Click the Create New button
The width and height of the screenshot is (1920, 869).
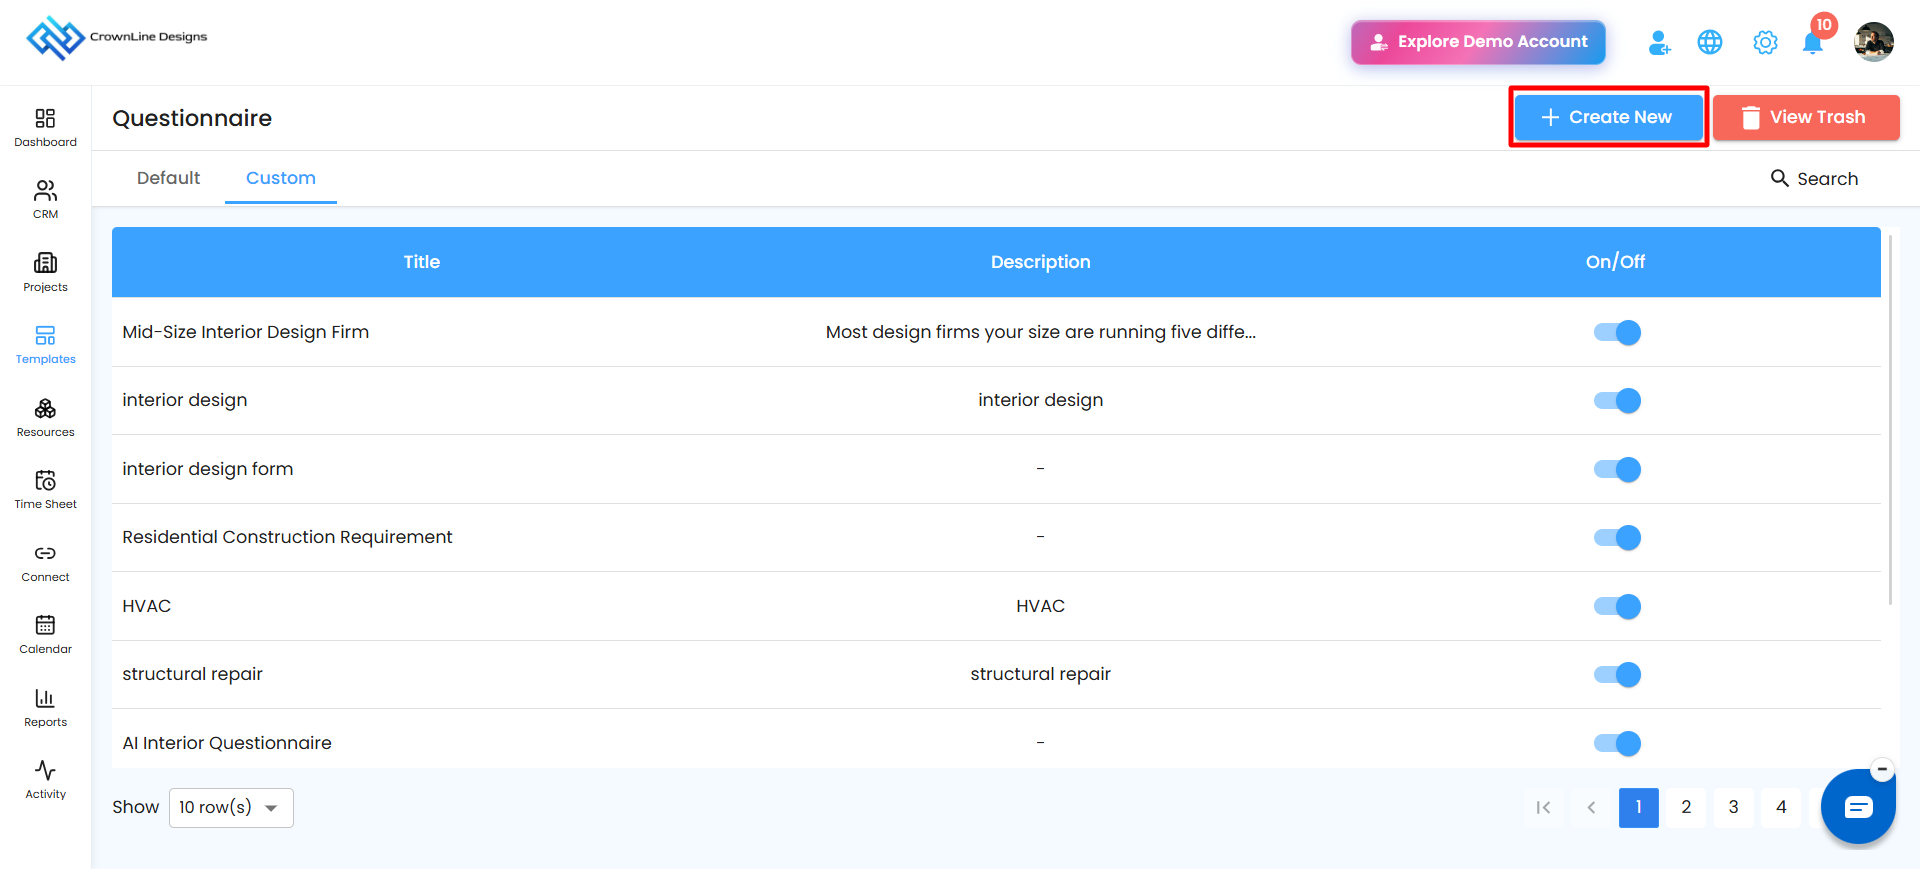1608,117
